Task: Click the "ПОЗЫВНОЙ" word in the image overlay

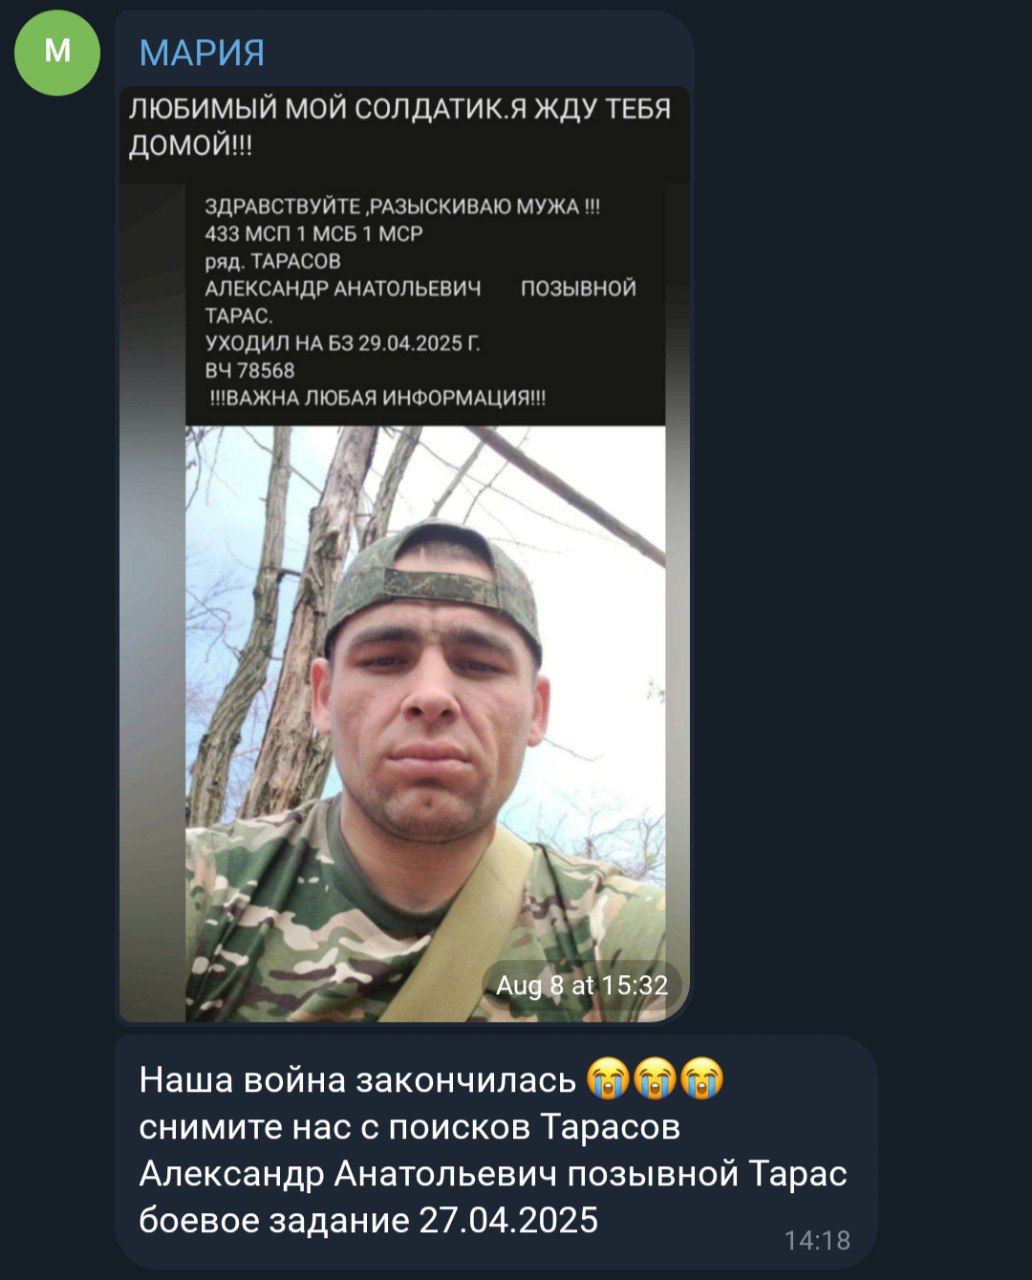Action: coord(579,289)
